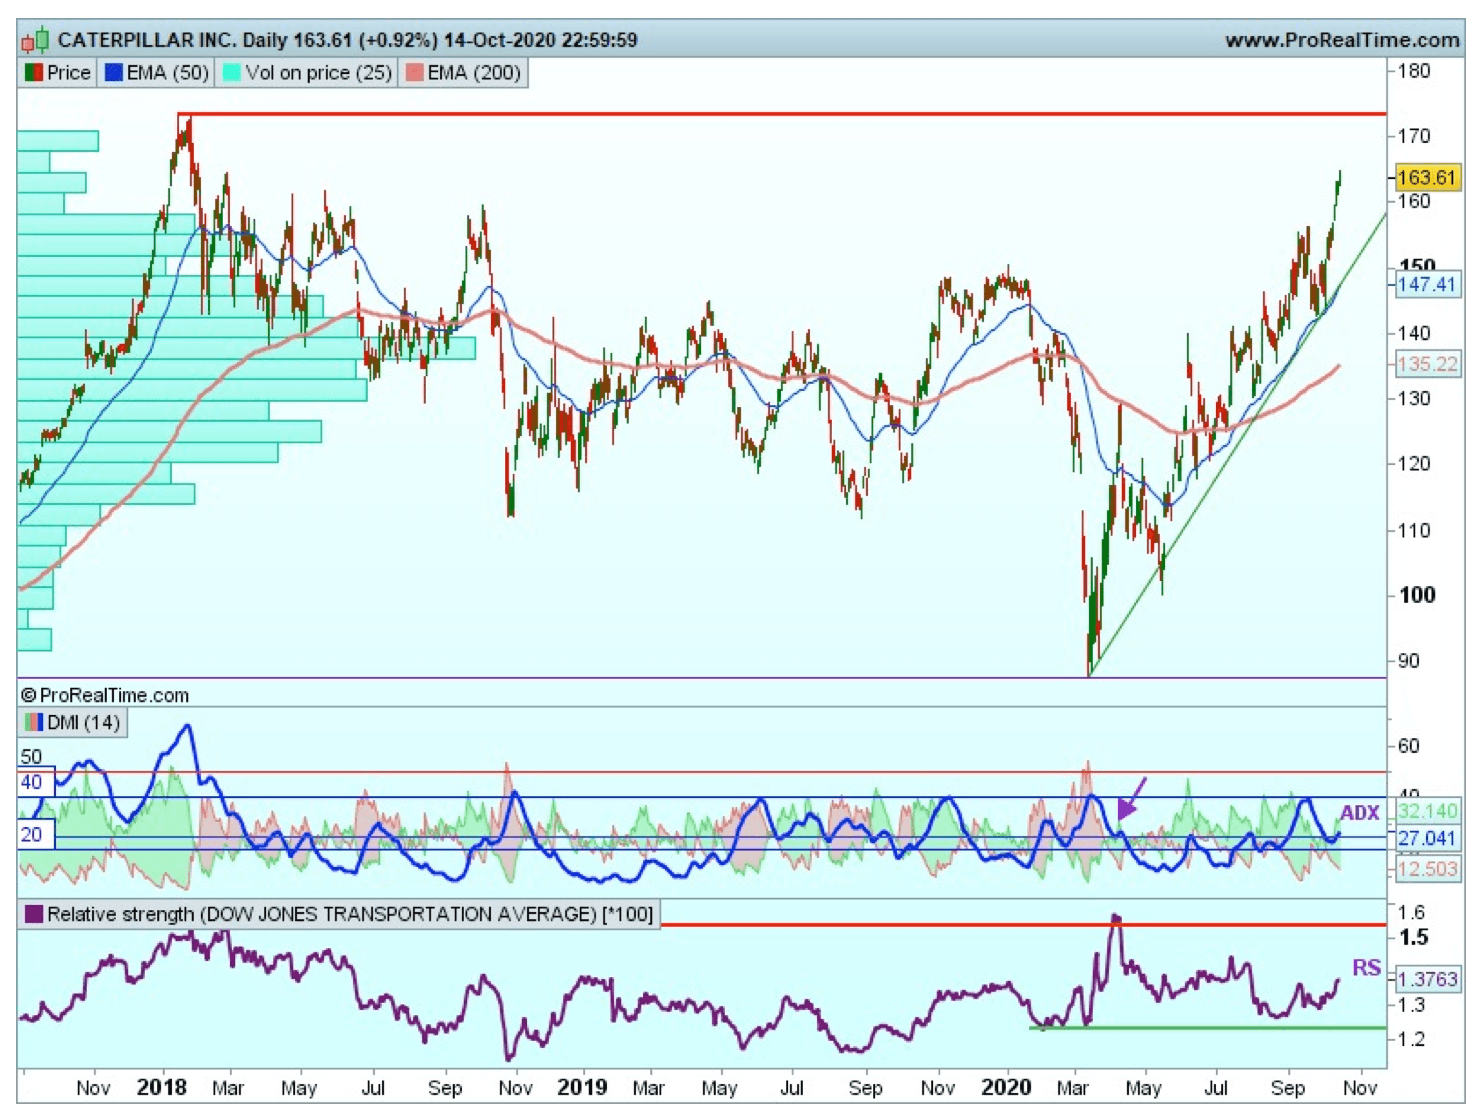The width and height of the screenshot is (1478, 1120).
Task: Click the 2020 label on time axis
Action: [1006, 1087]
